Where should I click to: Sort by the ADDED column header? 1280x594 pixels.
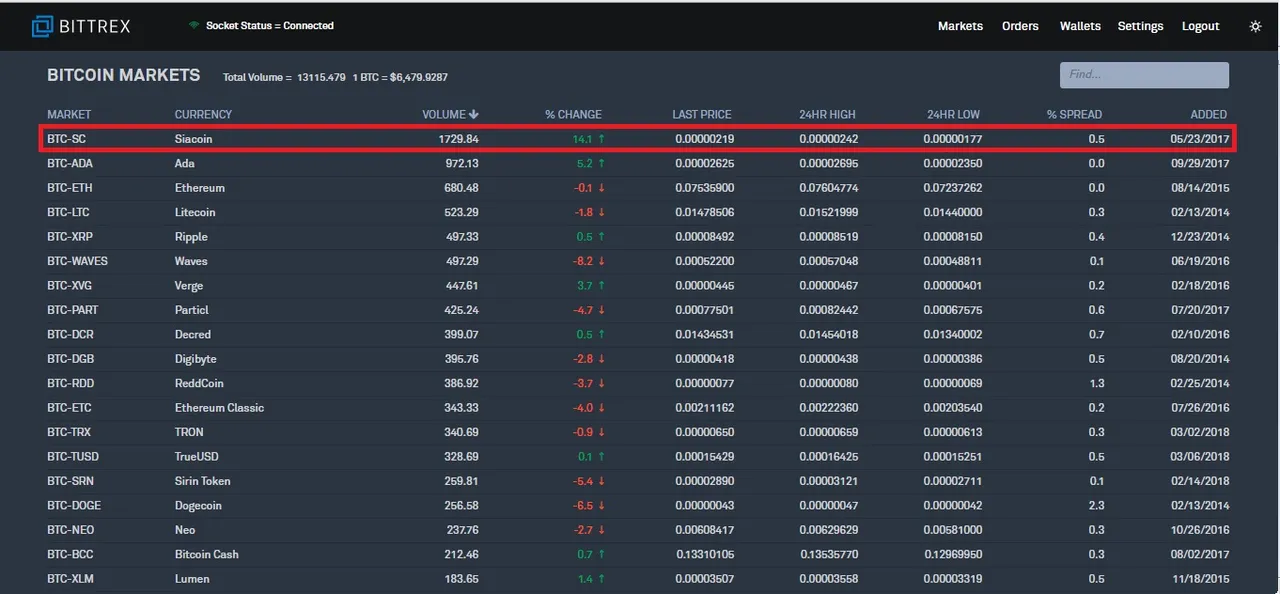1208,114
